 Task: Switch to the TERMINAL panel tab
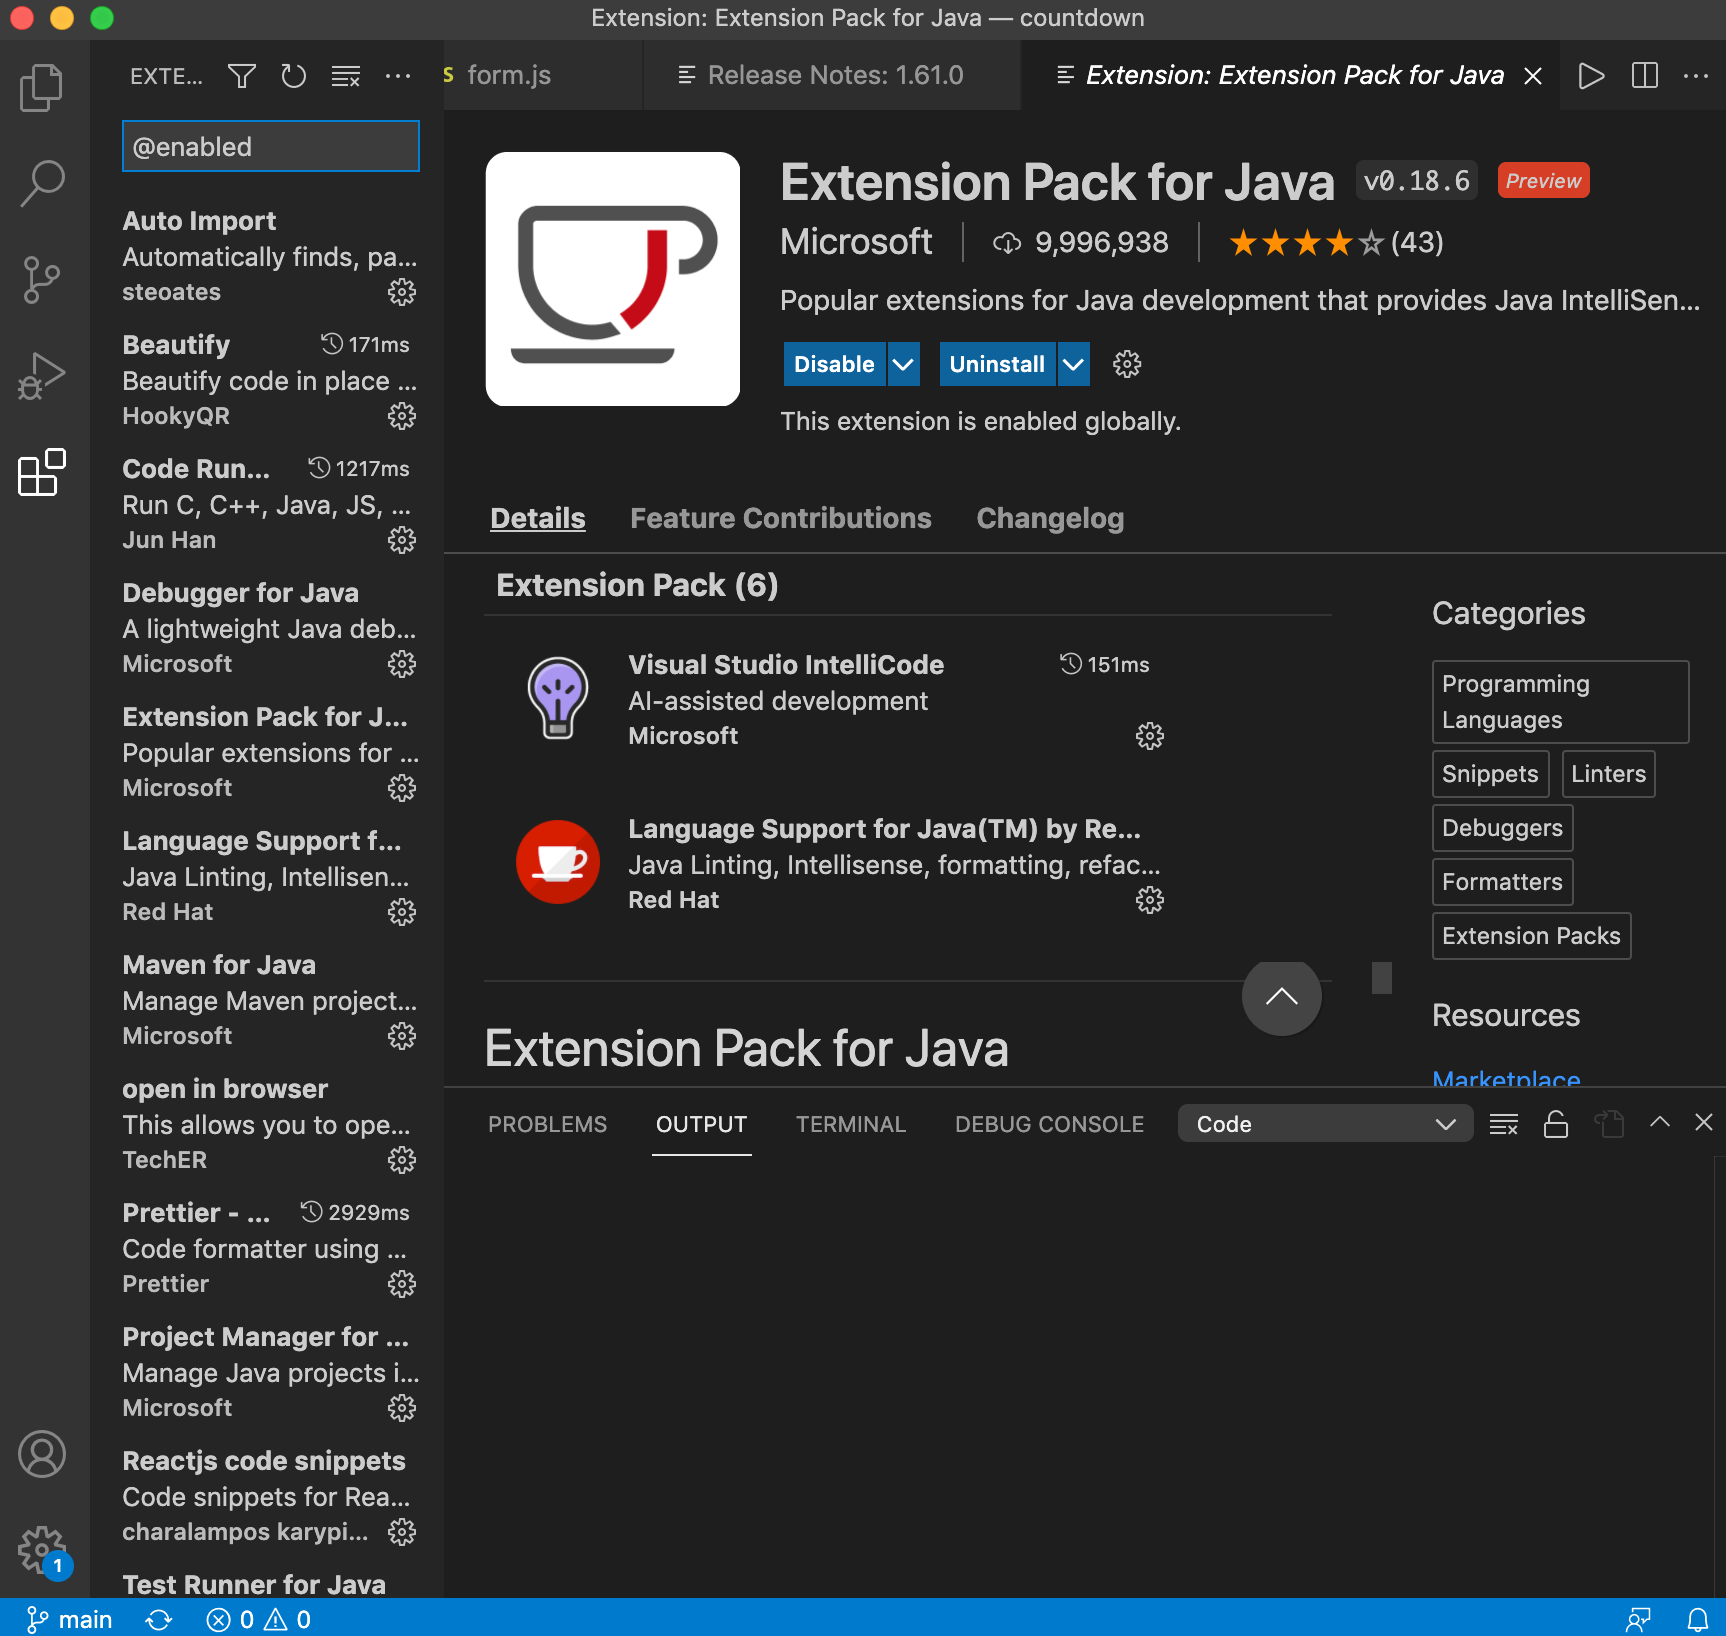coord(851,1124)
